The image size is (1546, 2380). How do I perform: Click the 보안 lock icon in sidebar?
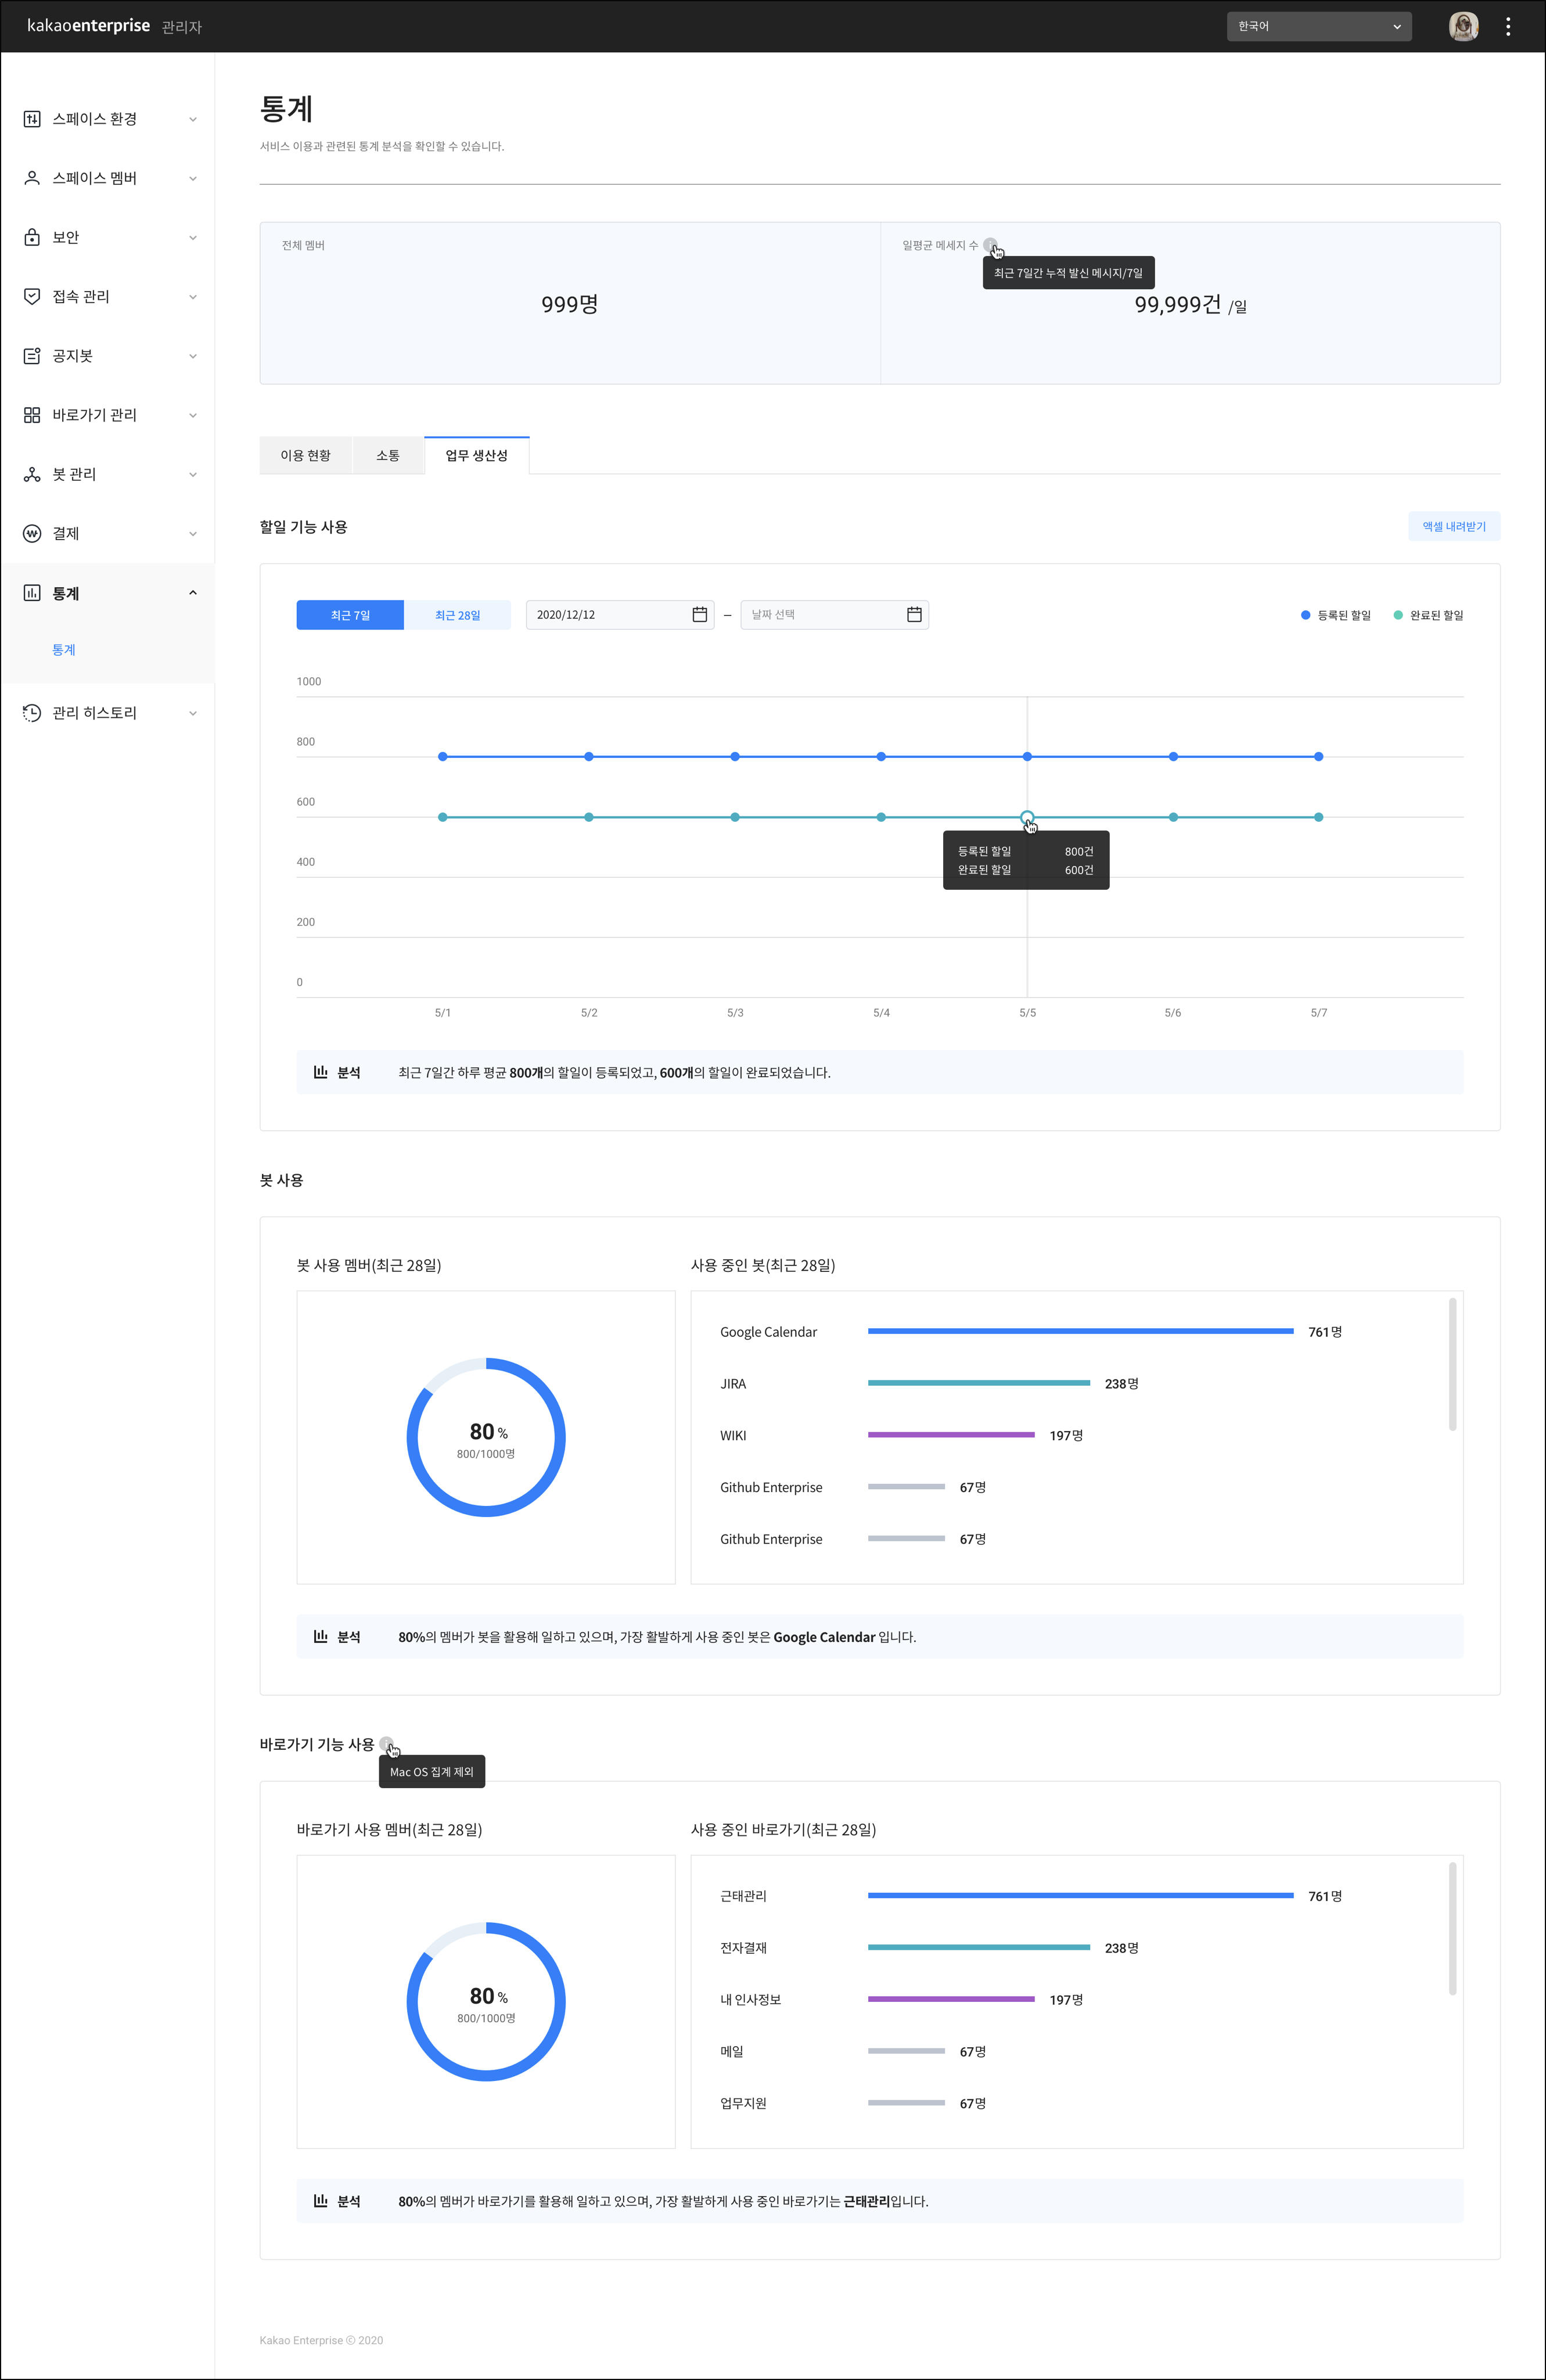click(32, 237)
